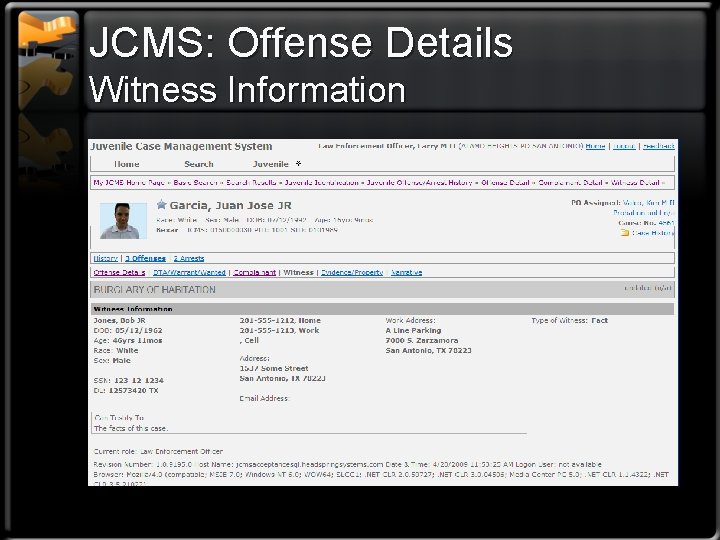Screen dimensions: 720x540
Task: Open the Feedback link
Action: (x=658, y=146)
